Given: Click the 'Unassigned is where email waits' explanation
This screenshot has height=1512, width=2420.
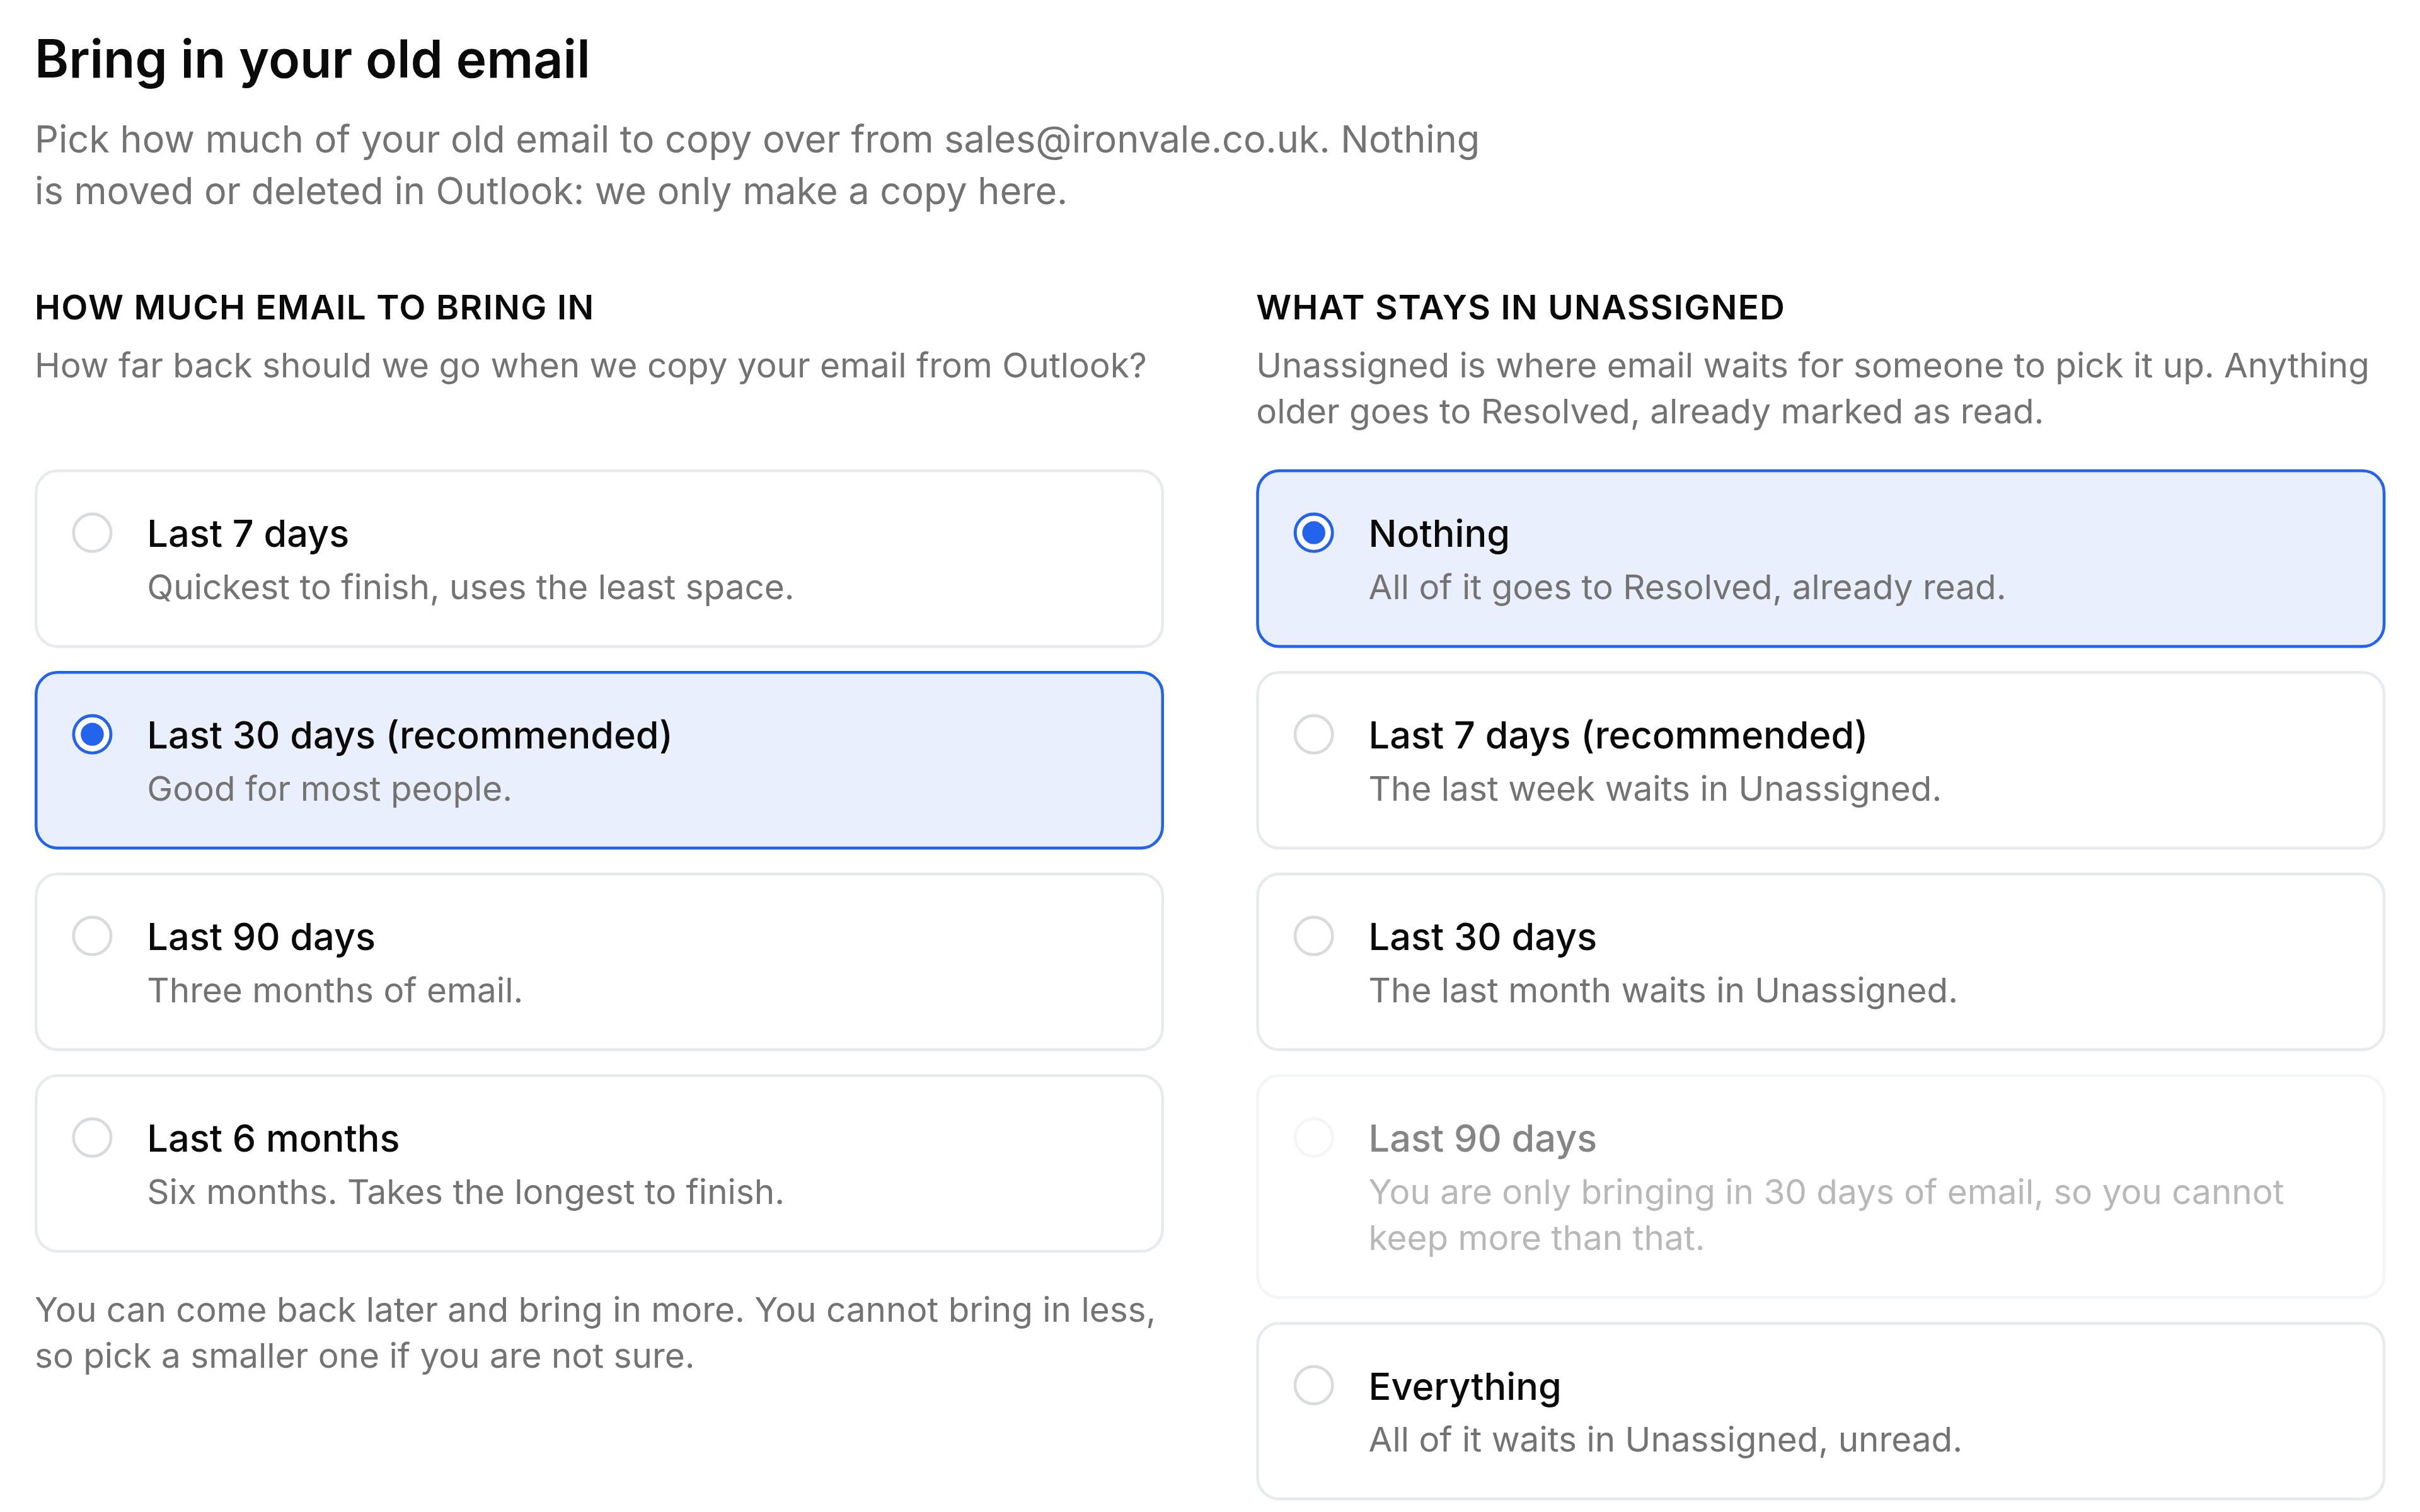Looking at the screenshot, I should click(x=1812, y=389).
